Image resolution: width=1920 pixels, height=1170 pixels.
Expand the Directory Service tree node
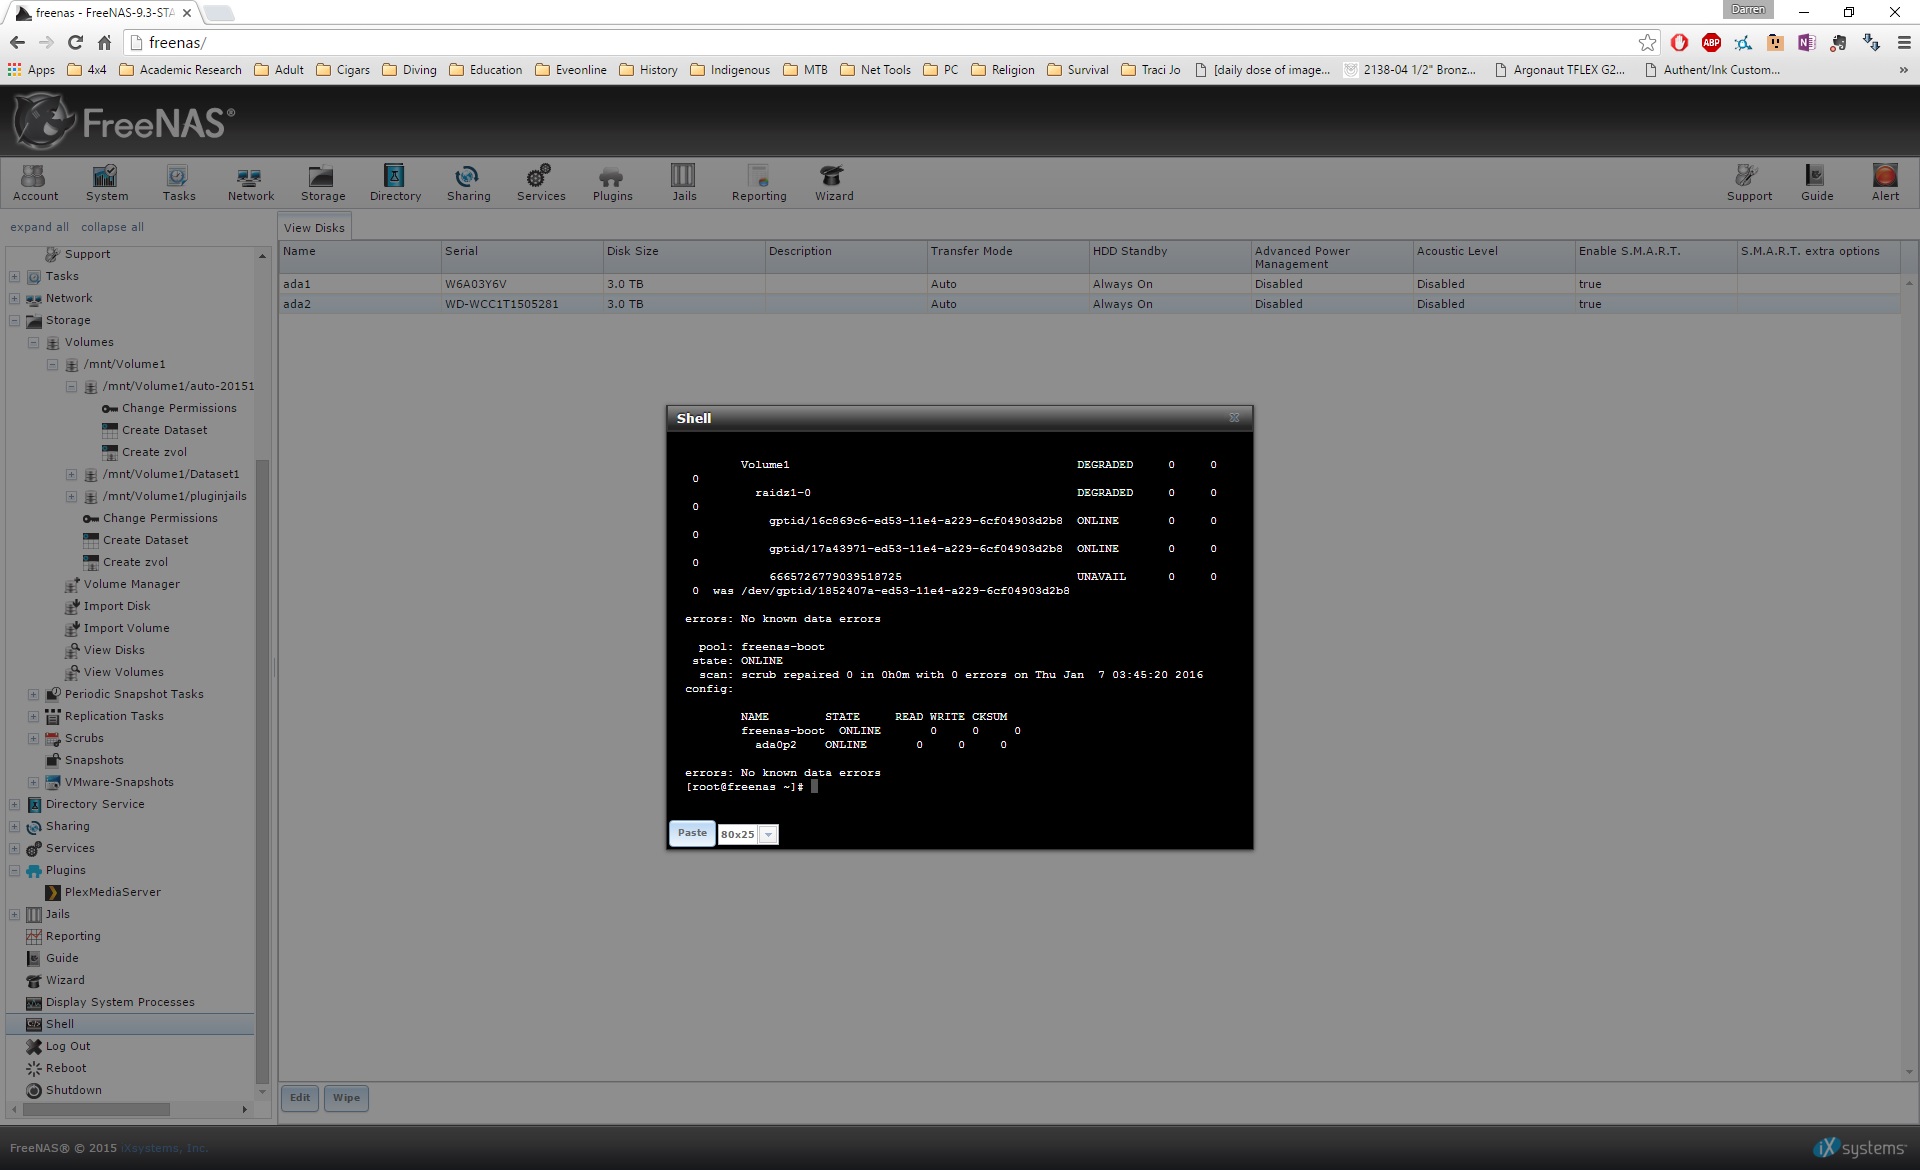14,804
